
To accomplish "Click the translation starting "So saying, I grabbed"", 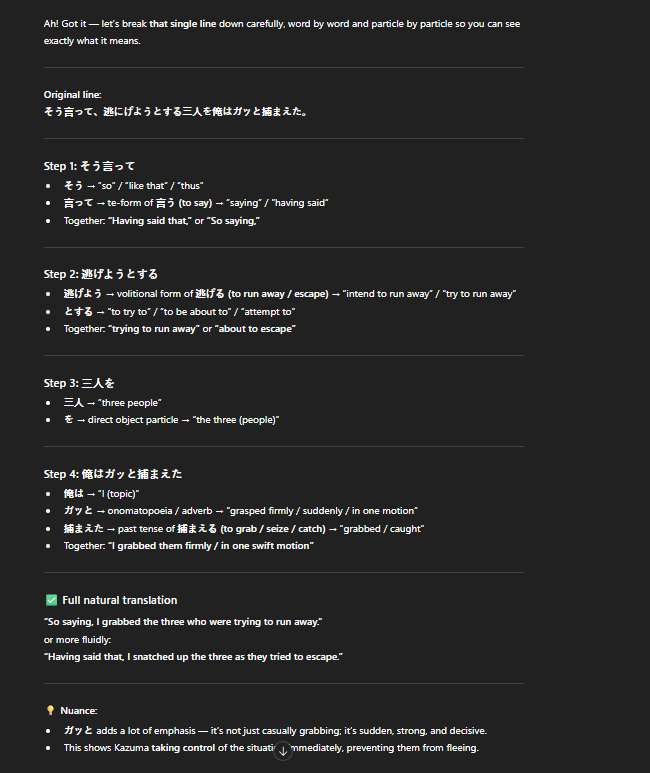I will pos(183,622).
